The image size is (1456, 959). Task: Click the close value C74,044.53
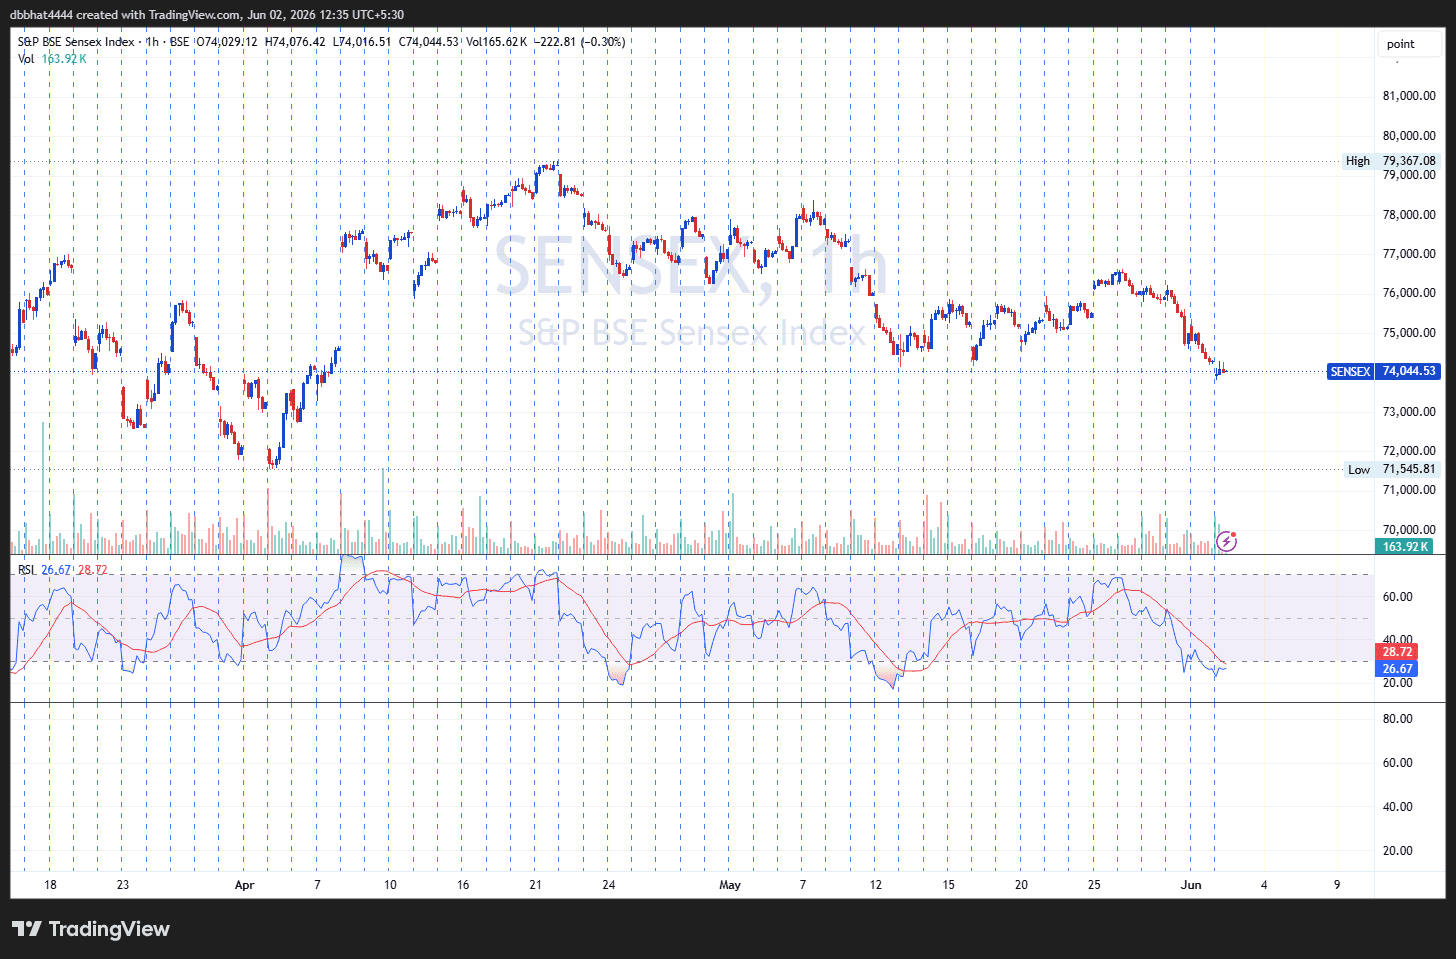(429, 42)
